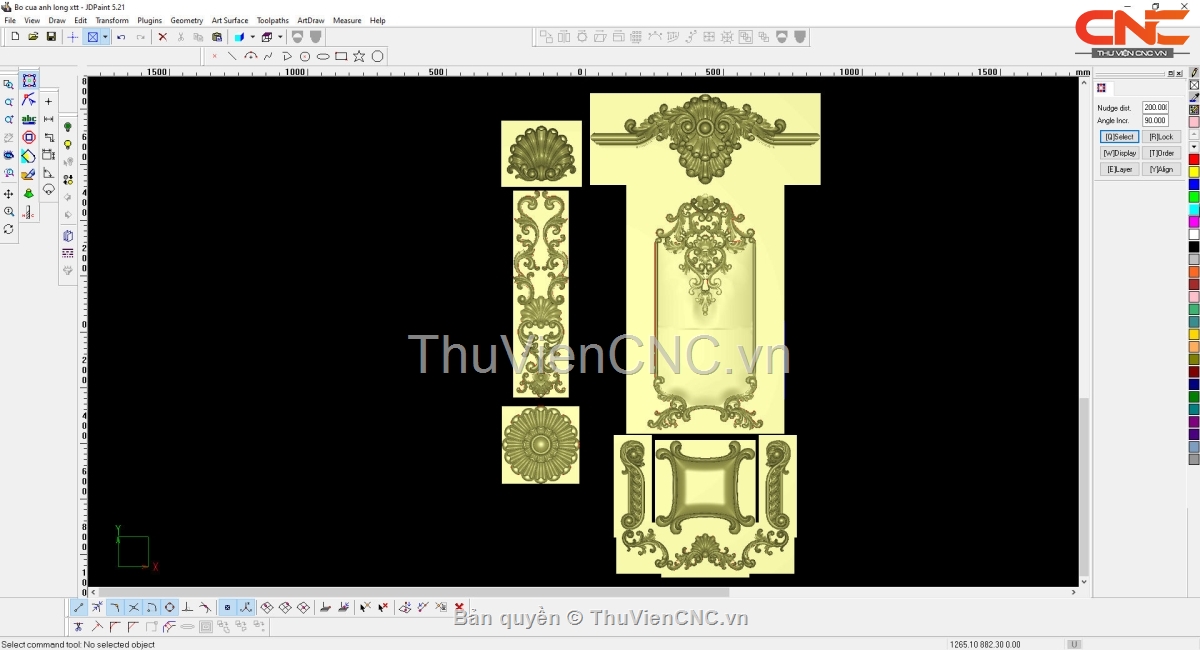Click the Undo arrow icon

tap(121, 37)
